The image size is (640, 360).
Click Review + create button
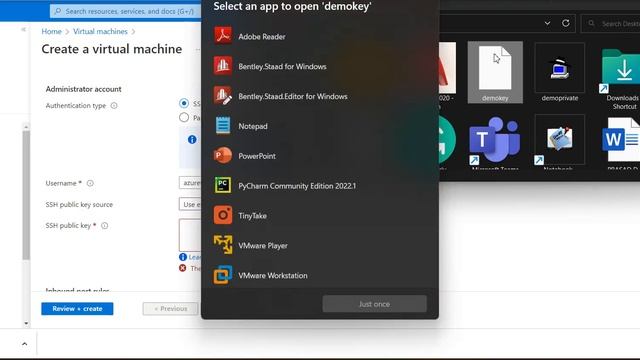(x=77, y=309)
